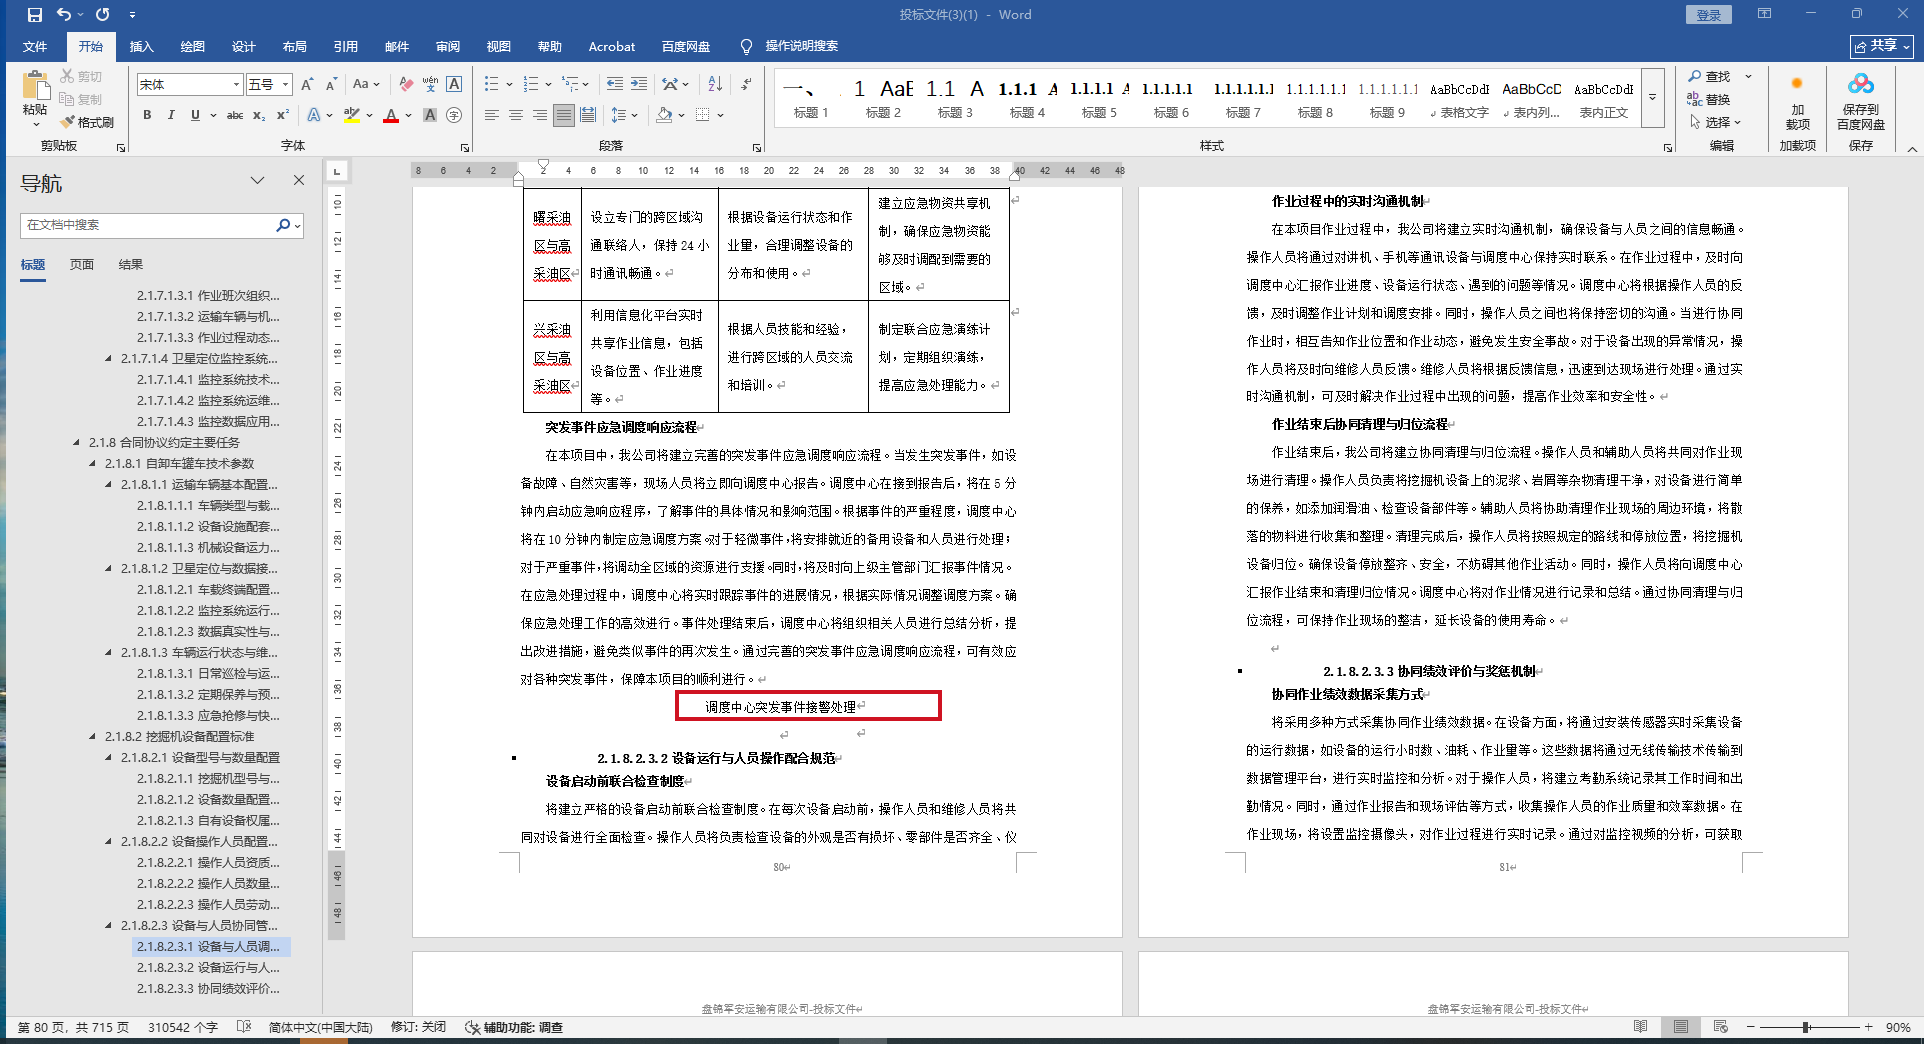1924x1044 pixels.
Task: Align the paragraph to the right
Action: pos(540,115)
